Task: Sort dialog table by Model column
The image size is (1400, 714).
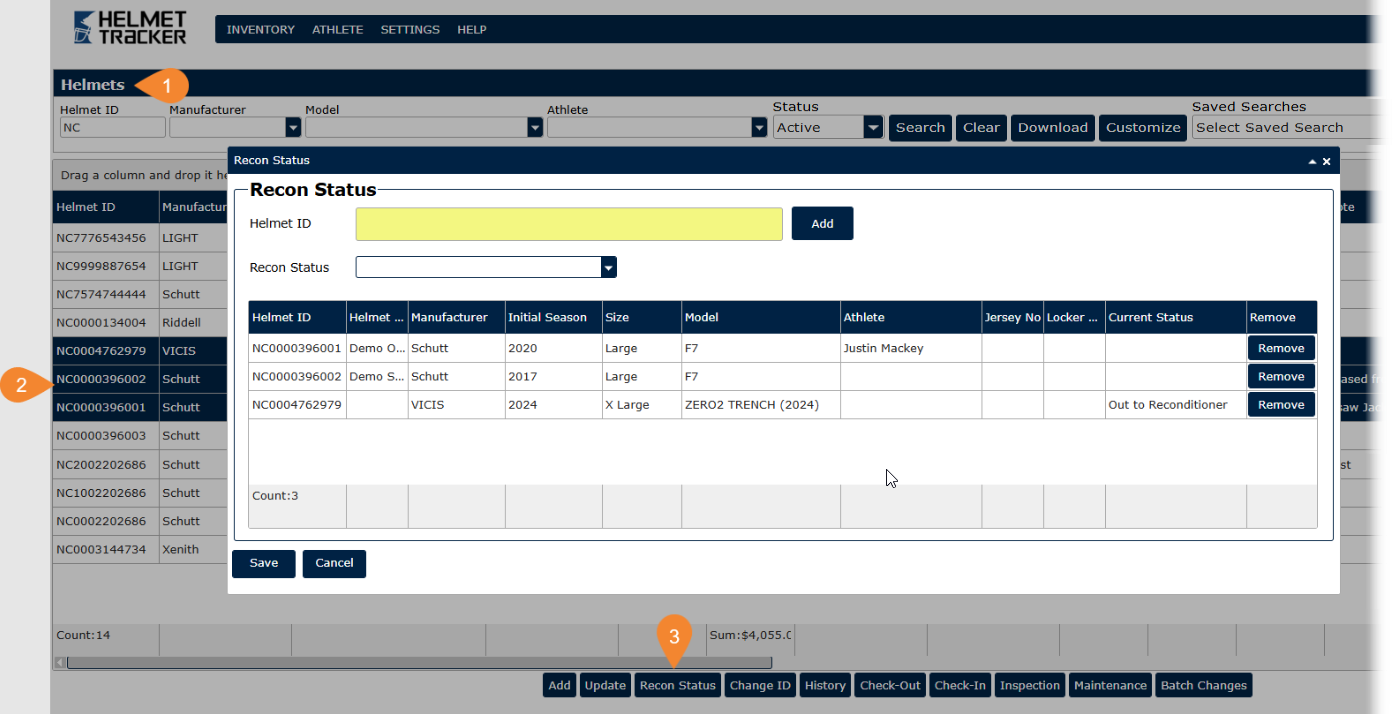Action: click(x=761, y=317)
